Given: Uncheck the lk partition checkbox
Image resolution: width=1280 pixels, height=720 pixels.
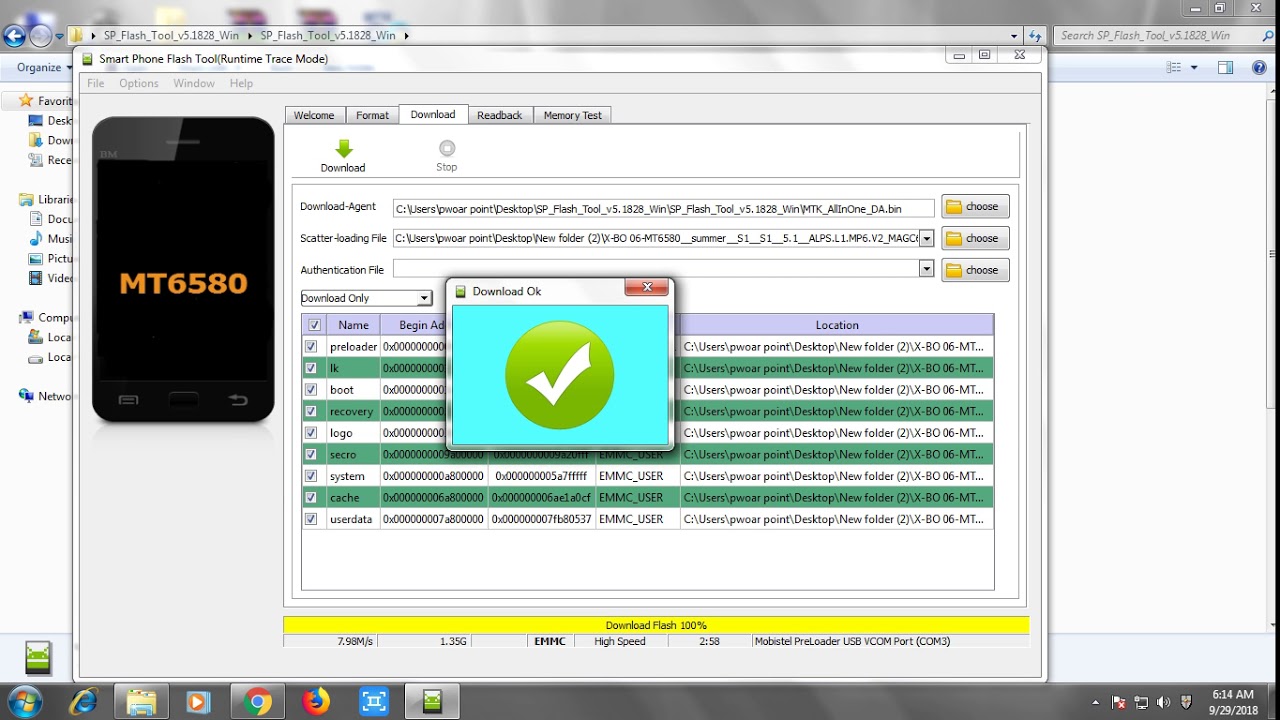Looking at the screenshot, I should [x=311, y=368].
